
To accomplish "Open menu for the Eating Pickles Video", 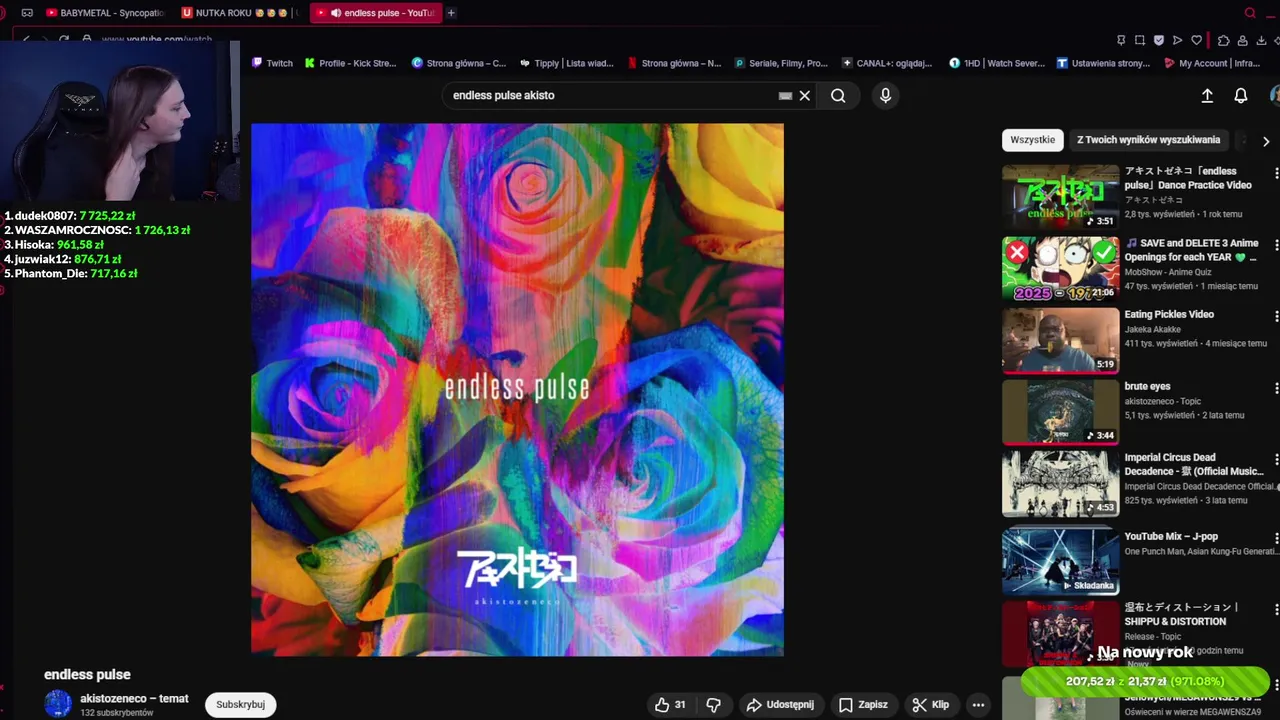I will coord(1276,316).
